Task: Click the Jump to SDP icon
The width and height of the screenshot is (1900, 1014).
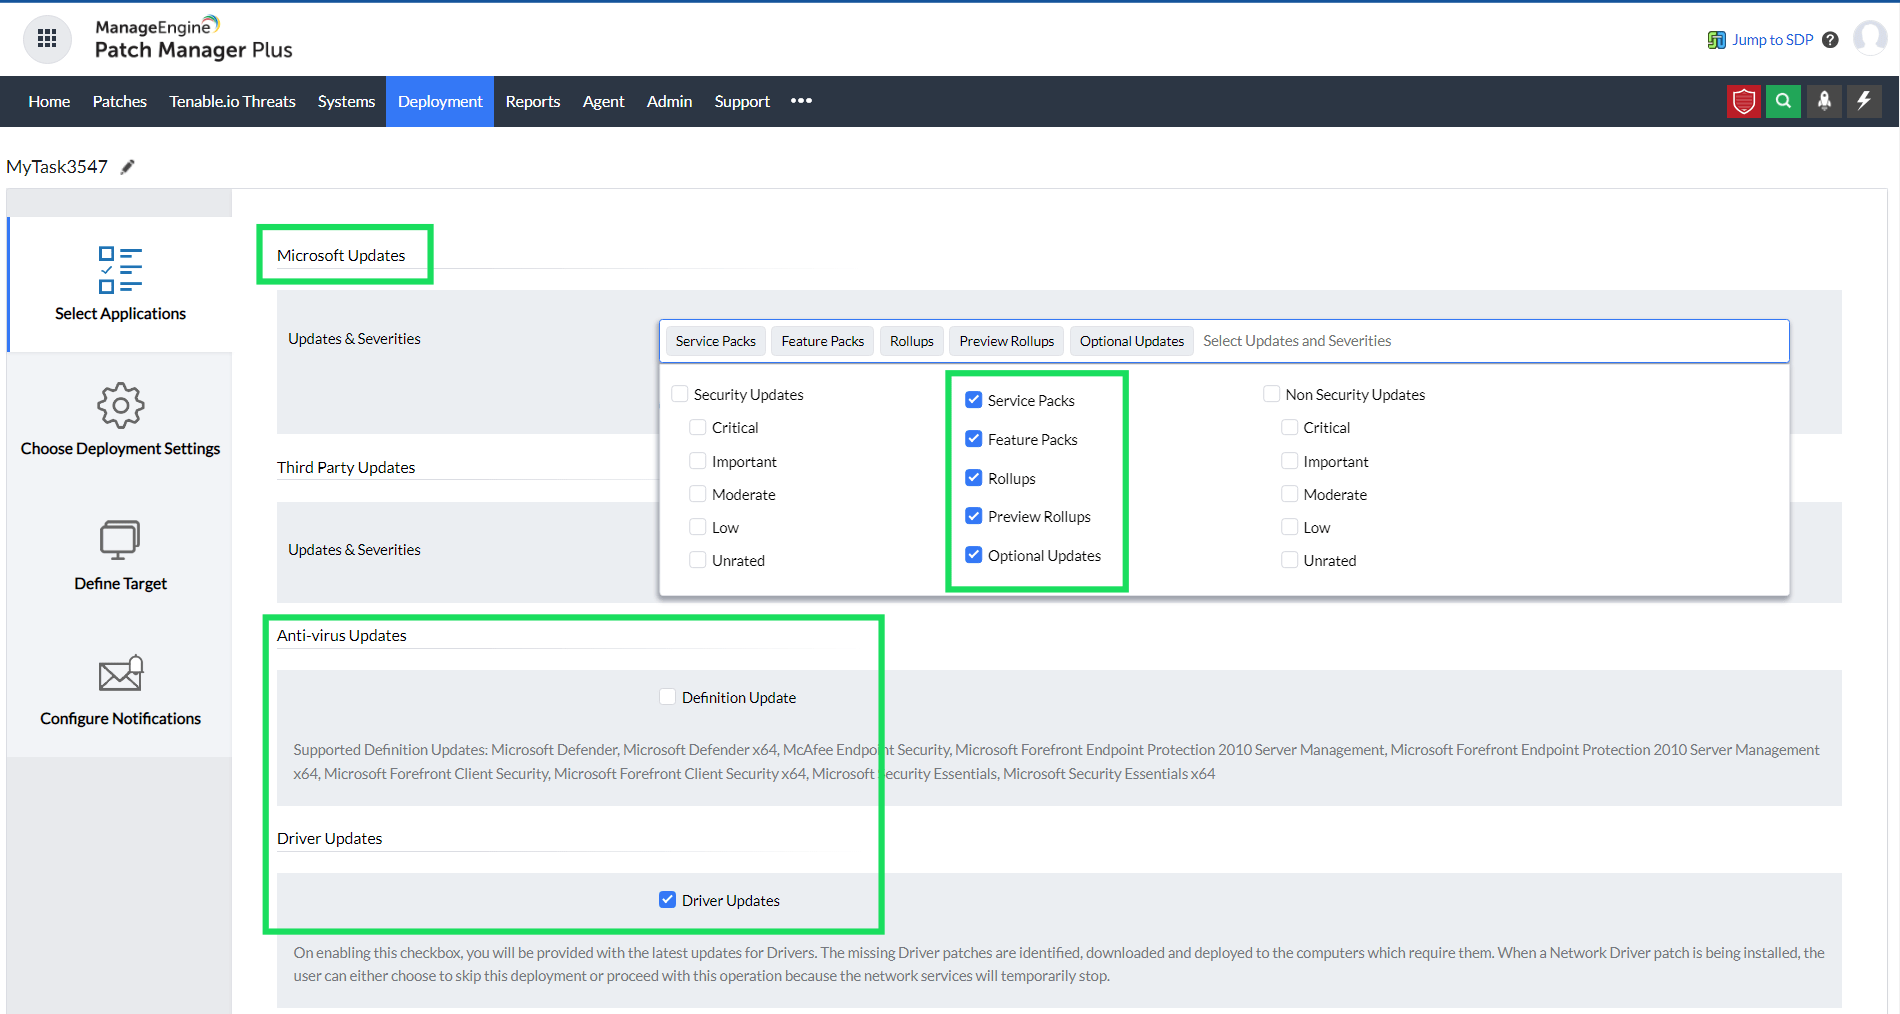Action: [x=1716, y=40]
